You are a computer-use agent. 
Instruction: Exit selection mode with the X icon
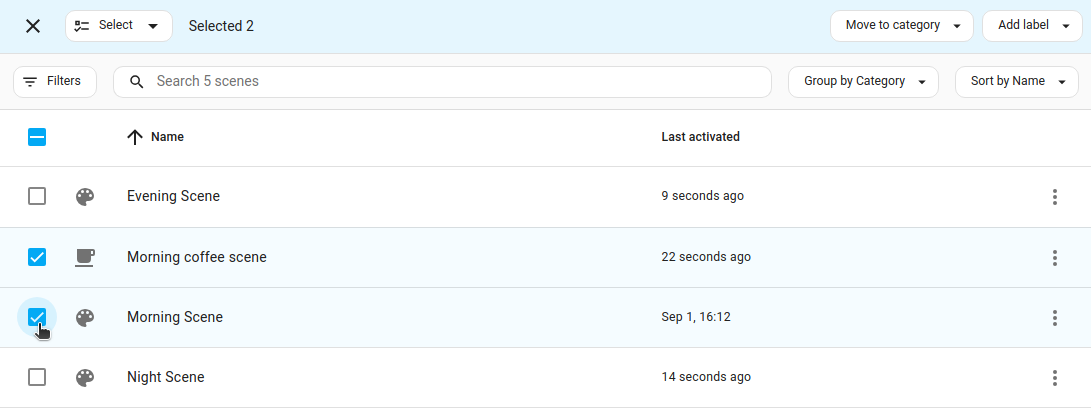33,26
